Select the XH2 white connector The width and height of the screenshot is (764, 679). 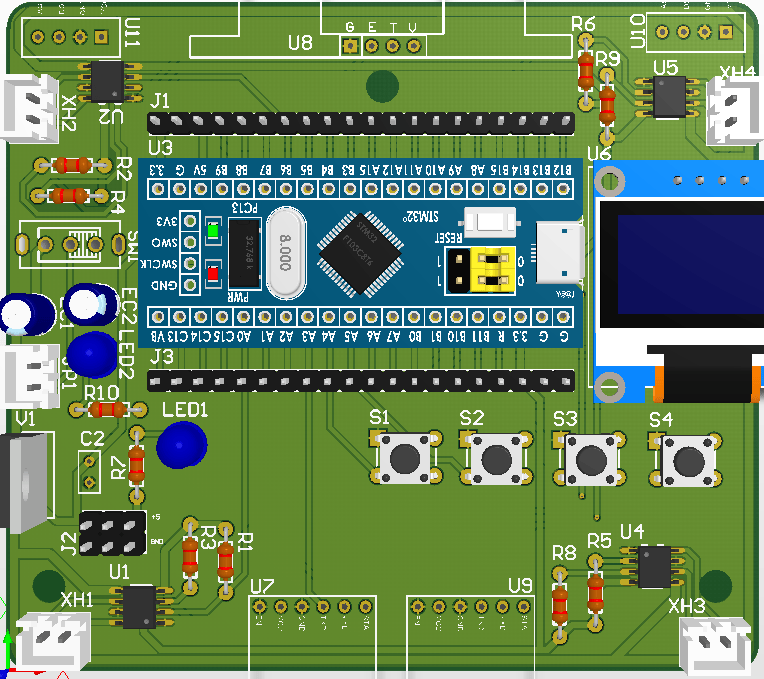30,108
